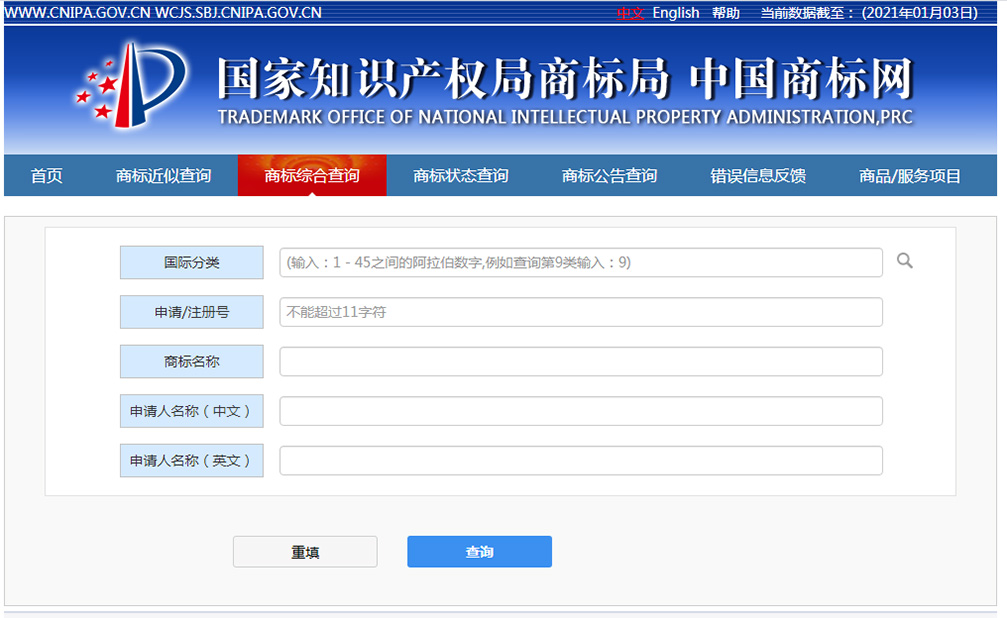This screenshot has height=618, width=1007.
Task: Open the 商标公告查询 tab
Action: tap(609, 175)
